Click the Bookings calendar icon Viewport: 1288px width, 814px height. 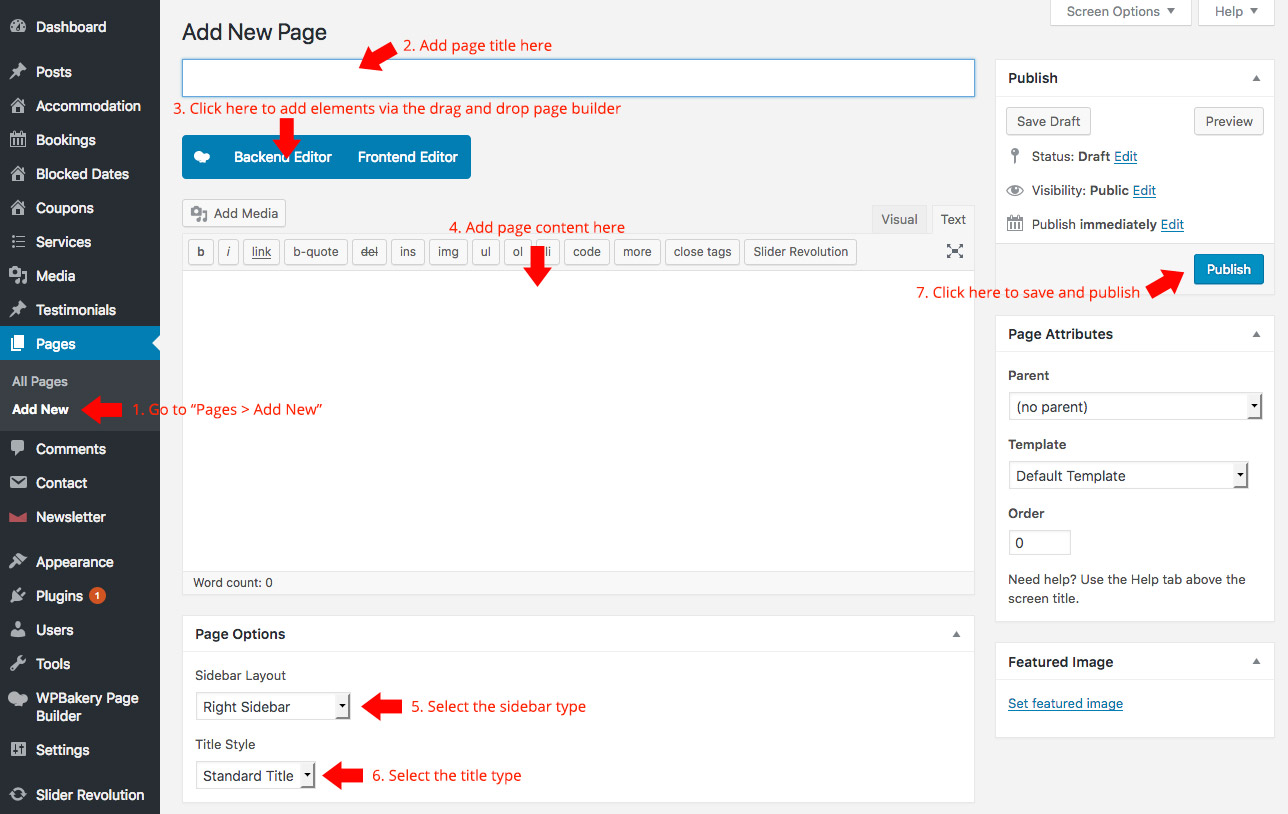(17, 140)
